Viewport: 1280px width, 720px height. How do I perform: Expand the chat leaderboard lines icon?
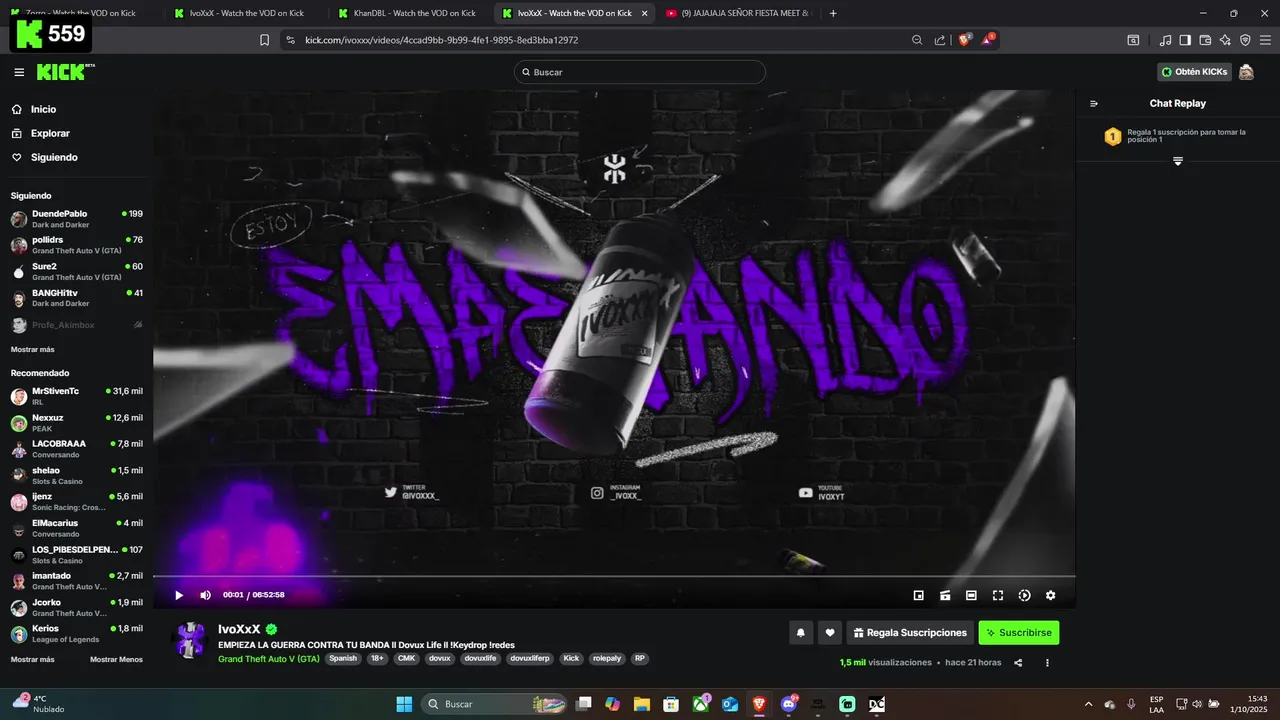point(1178,161)
